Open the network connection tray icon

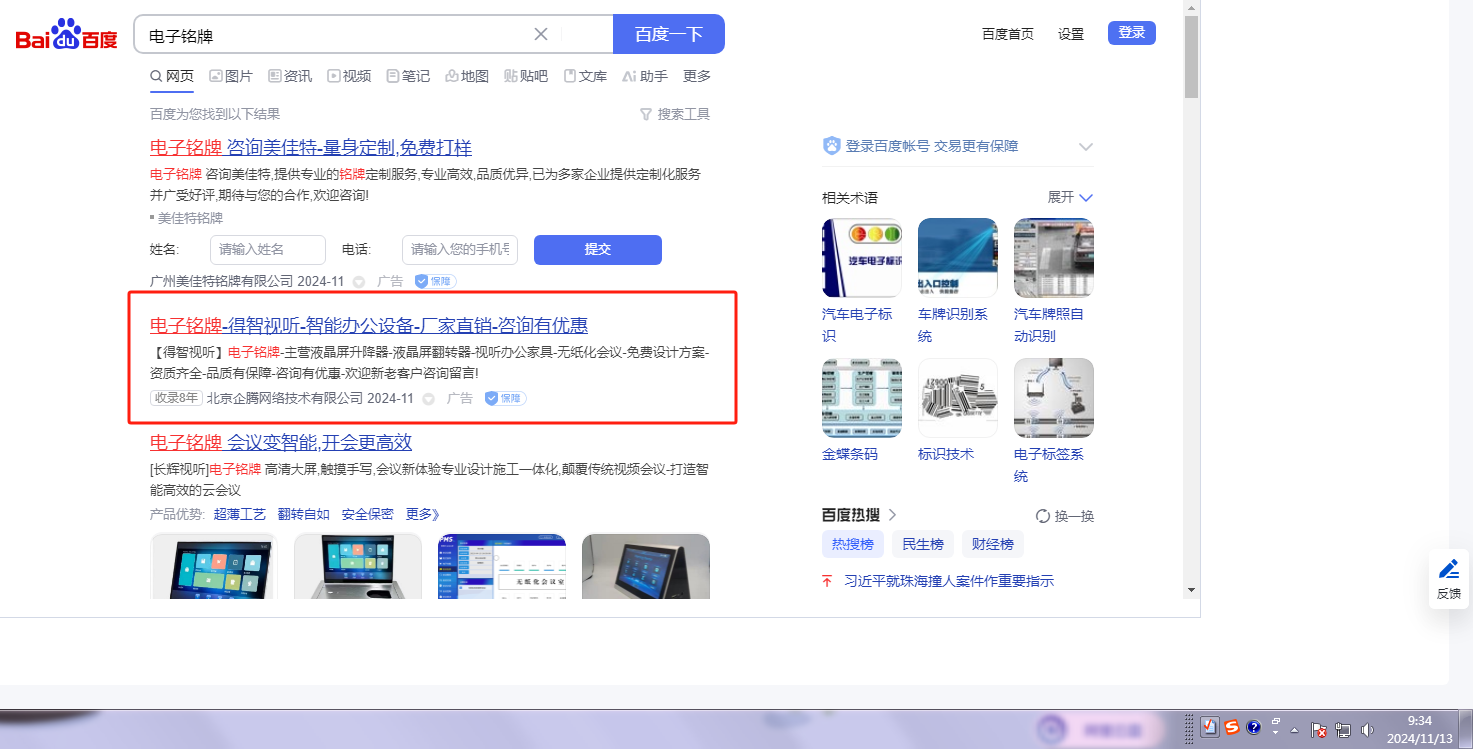[x=1343, y=730]
